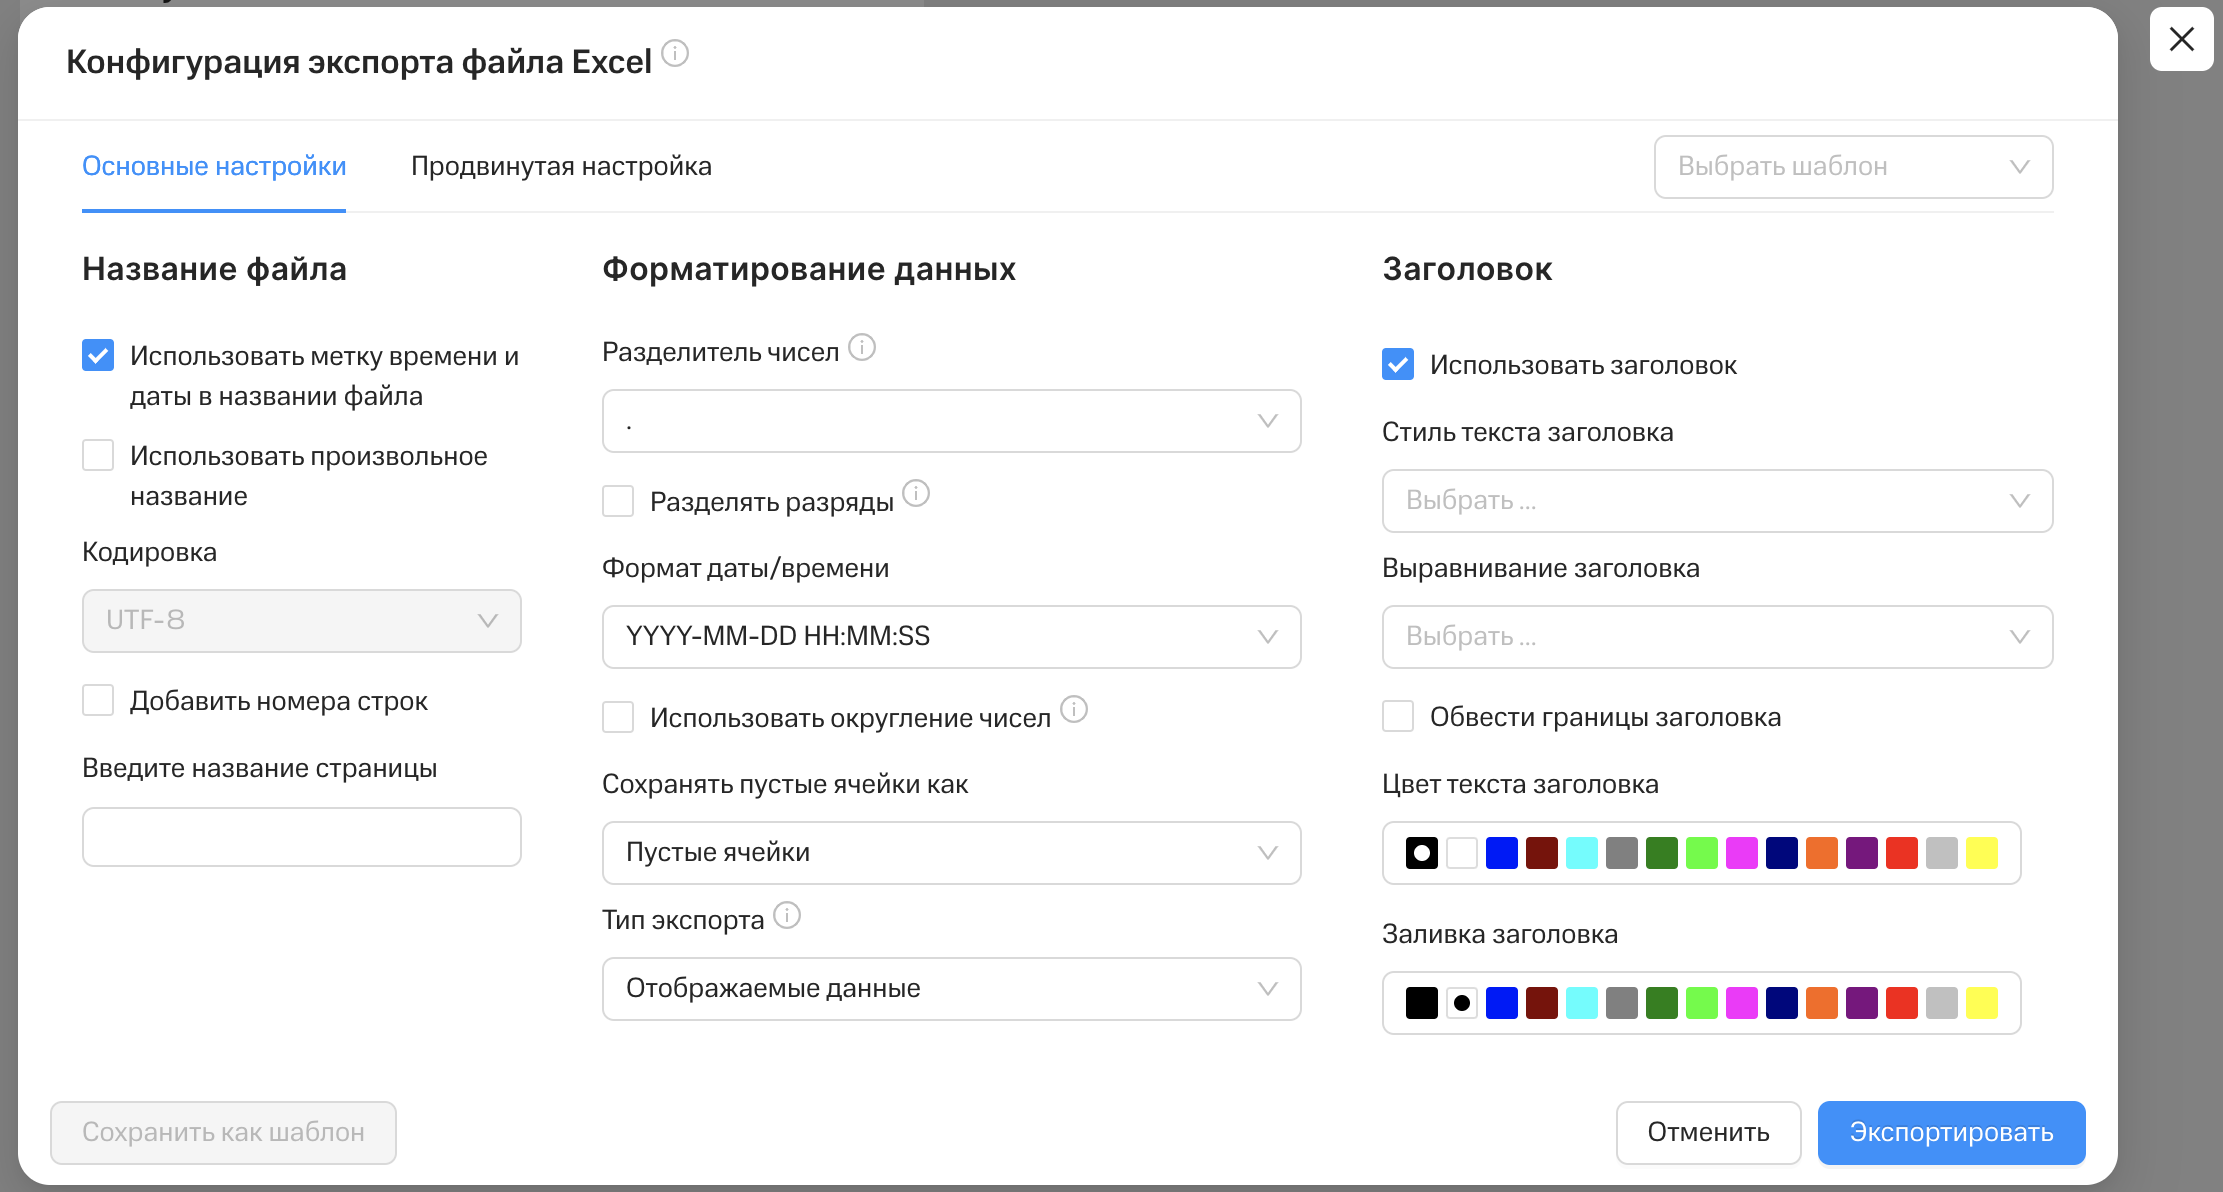Open Стиль текста заголовка dropdown
Viewport: 2223px width, 1192px height.
click(1717, 501)
